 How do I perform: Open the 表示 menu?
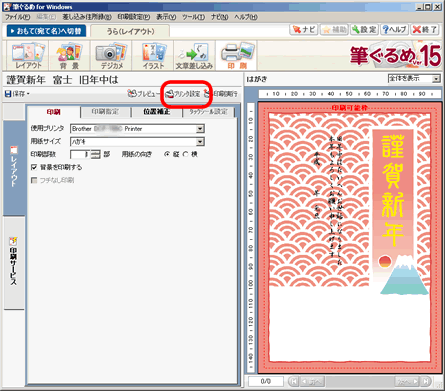coord(166,17)
